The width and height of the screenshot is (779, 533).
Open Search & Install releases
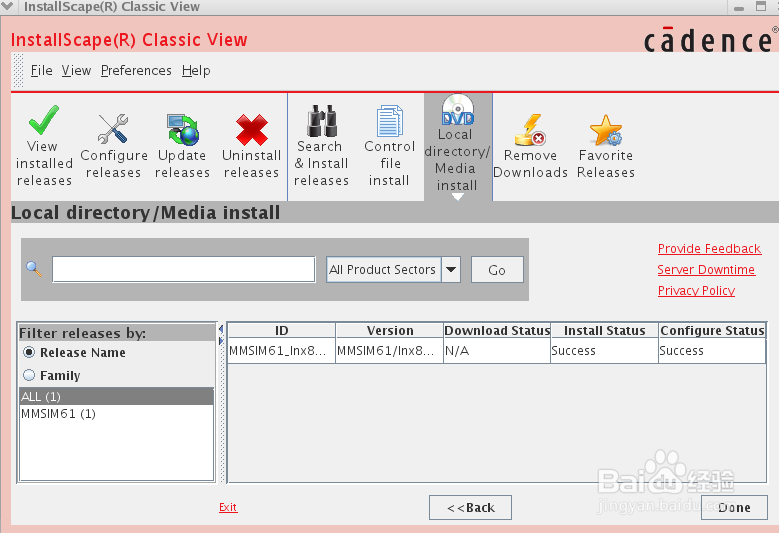[x=321, y=146]
